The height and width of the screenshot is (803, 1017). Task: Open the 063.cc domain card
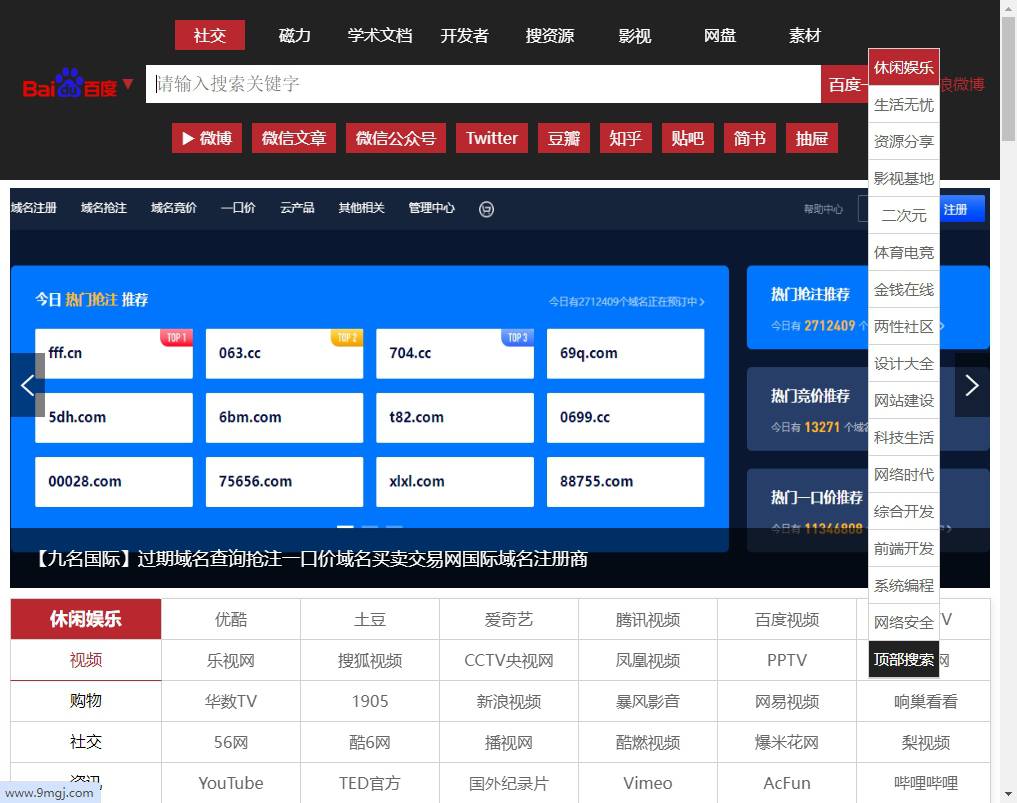click(x=284, y=354)
